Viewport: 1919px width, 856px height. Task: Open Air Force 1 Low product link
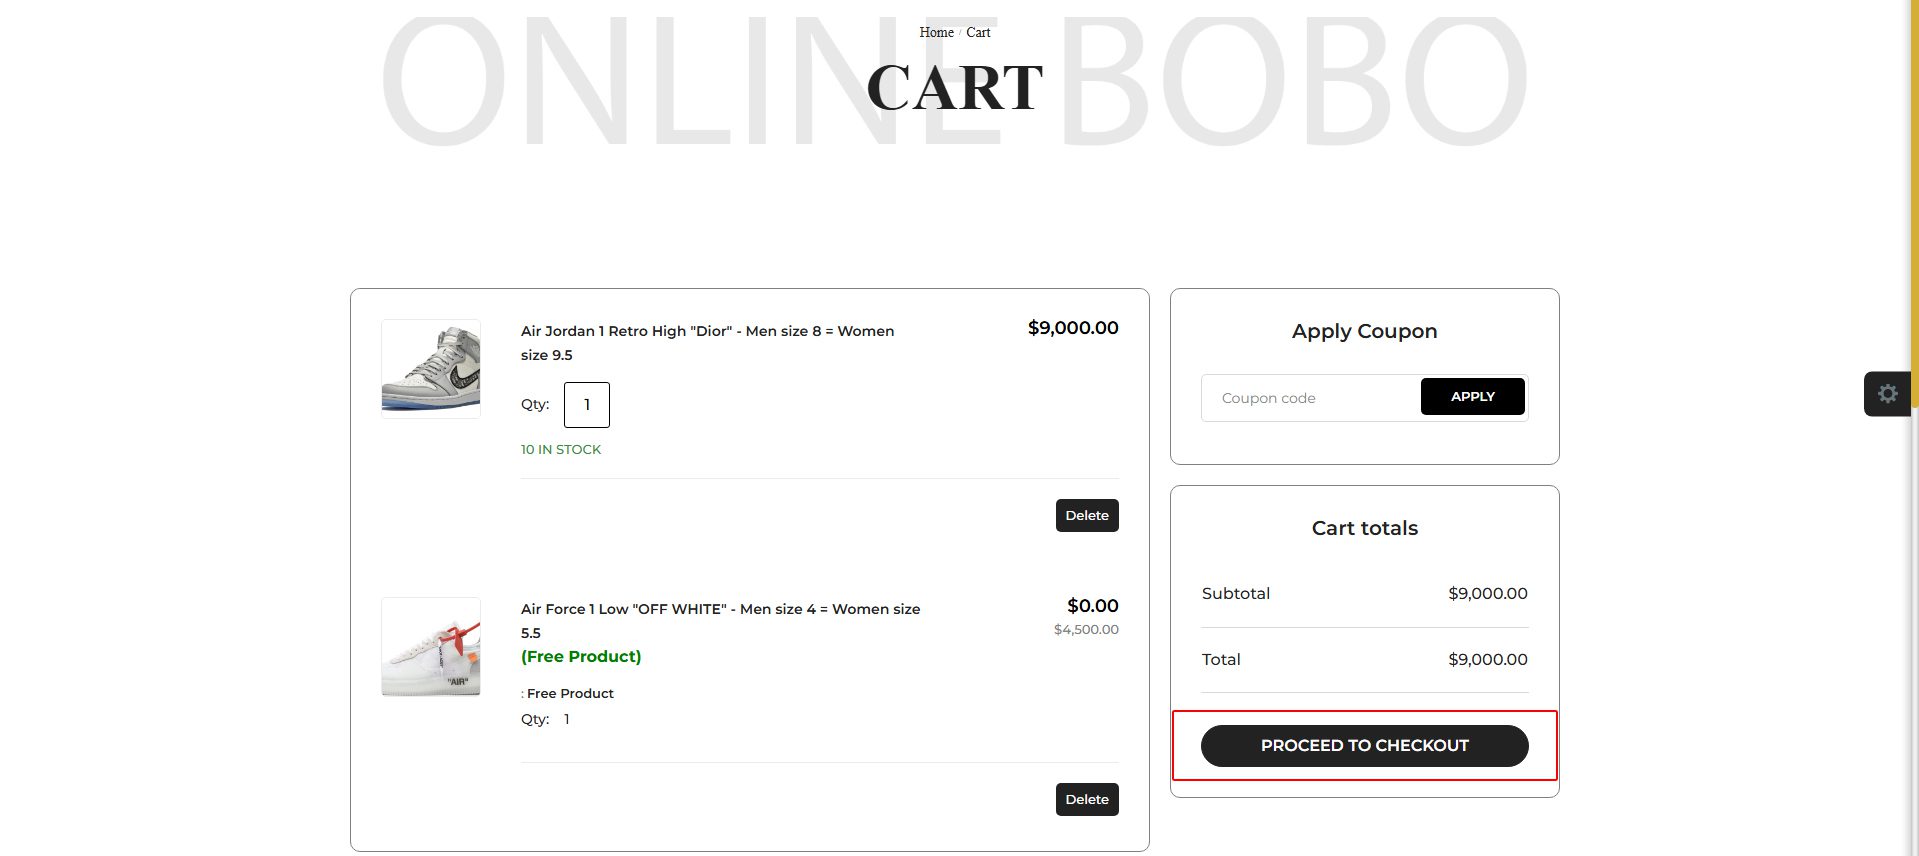720,621
